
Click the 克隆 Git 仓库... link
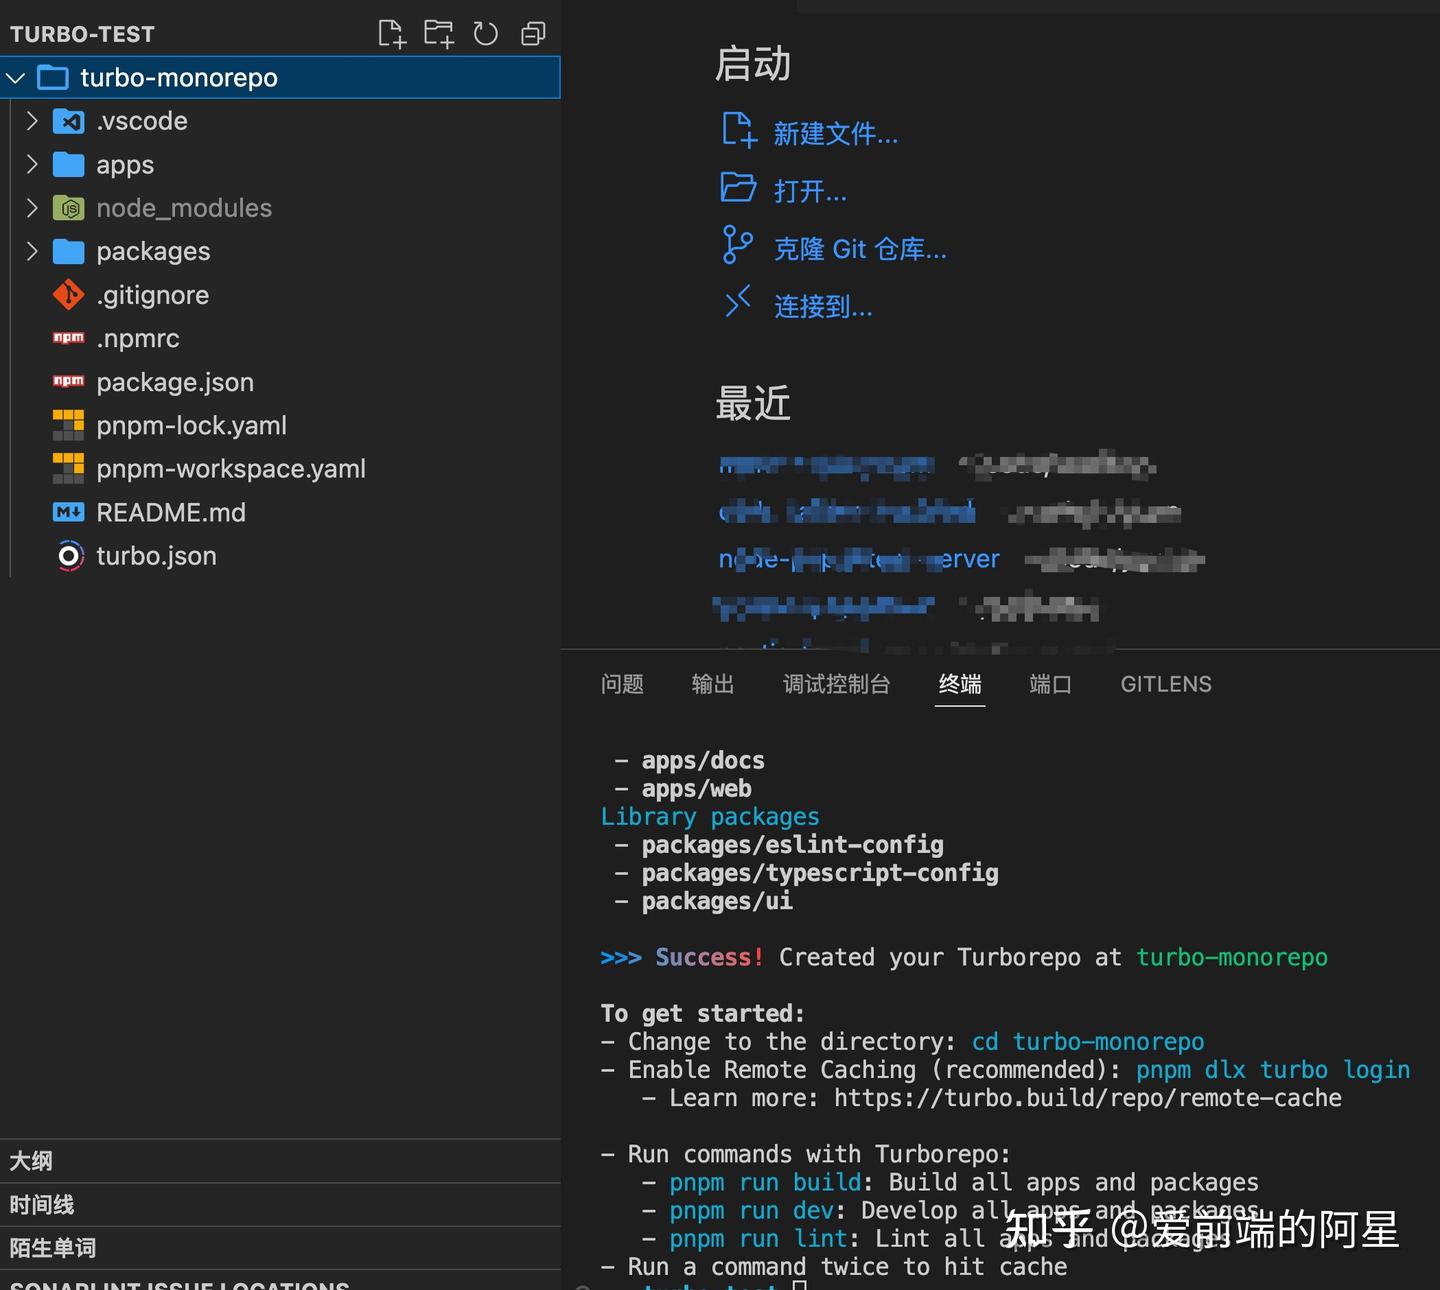(860, 249)
